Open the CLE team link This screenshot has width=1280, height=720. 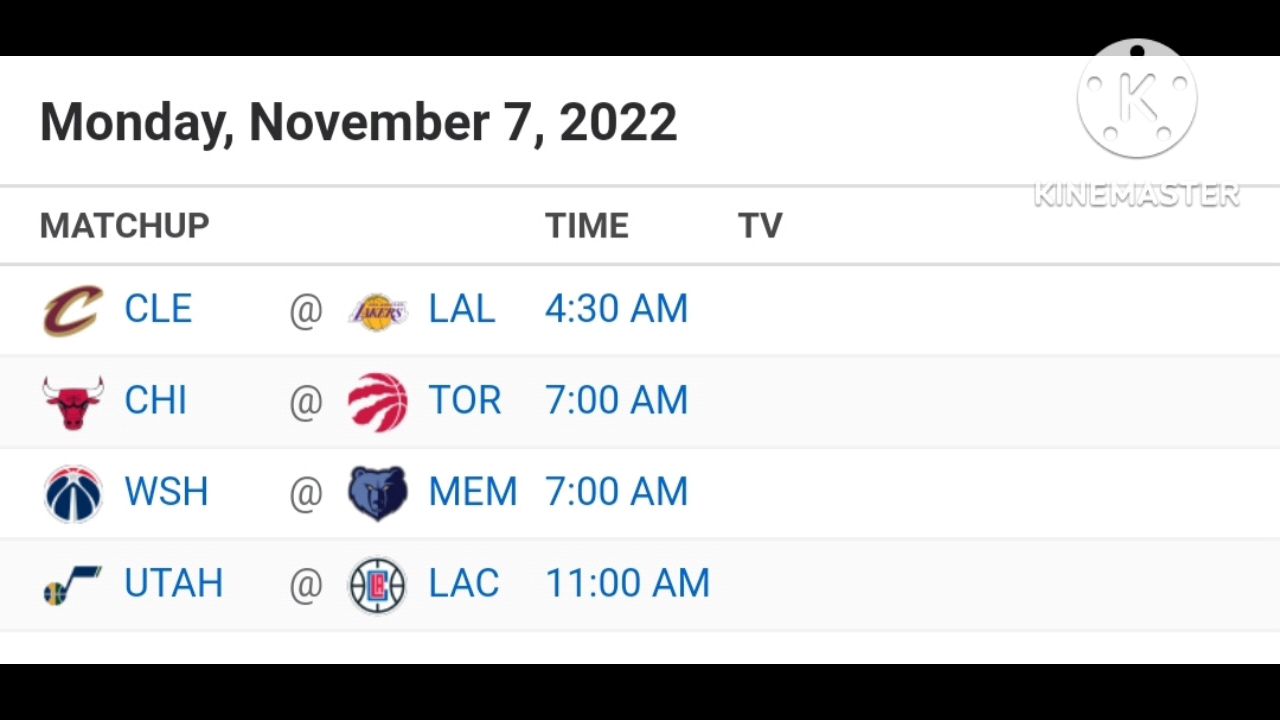pyautogui.click(x=158, y=309)
